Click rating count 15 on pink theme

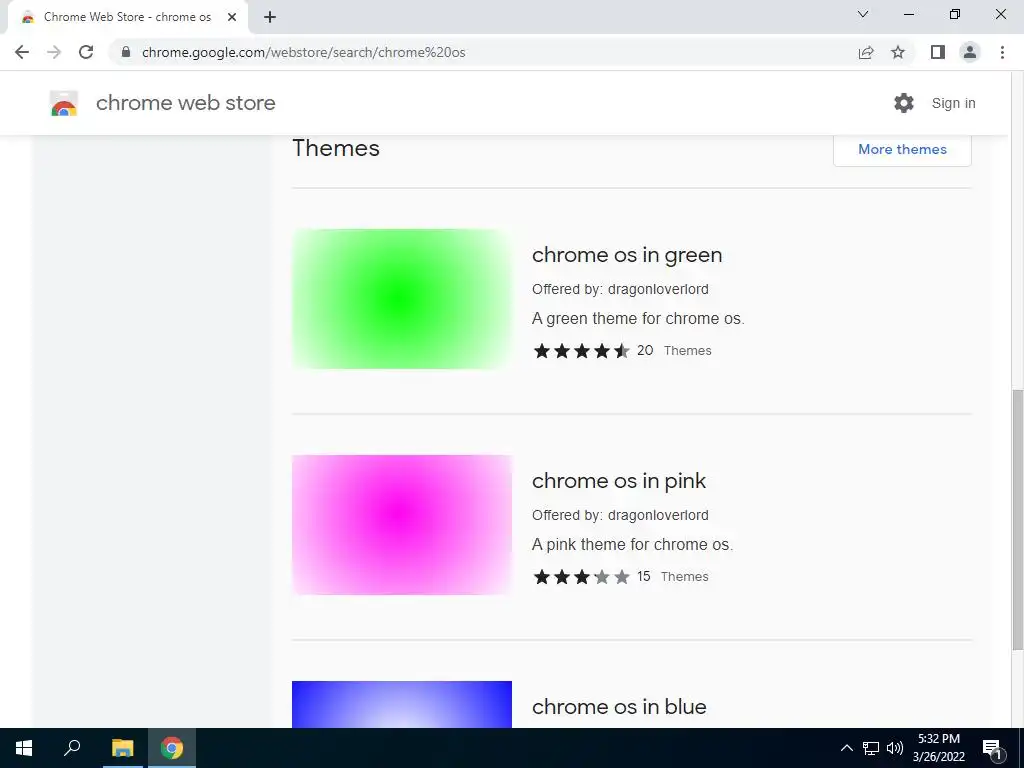pyautogui.click(x=643, y=577)
